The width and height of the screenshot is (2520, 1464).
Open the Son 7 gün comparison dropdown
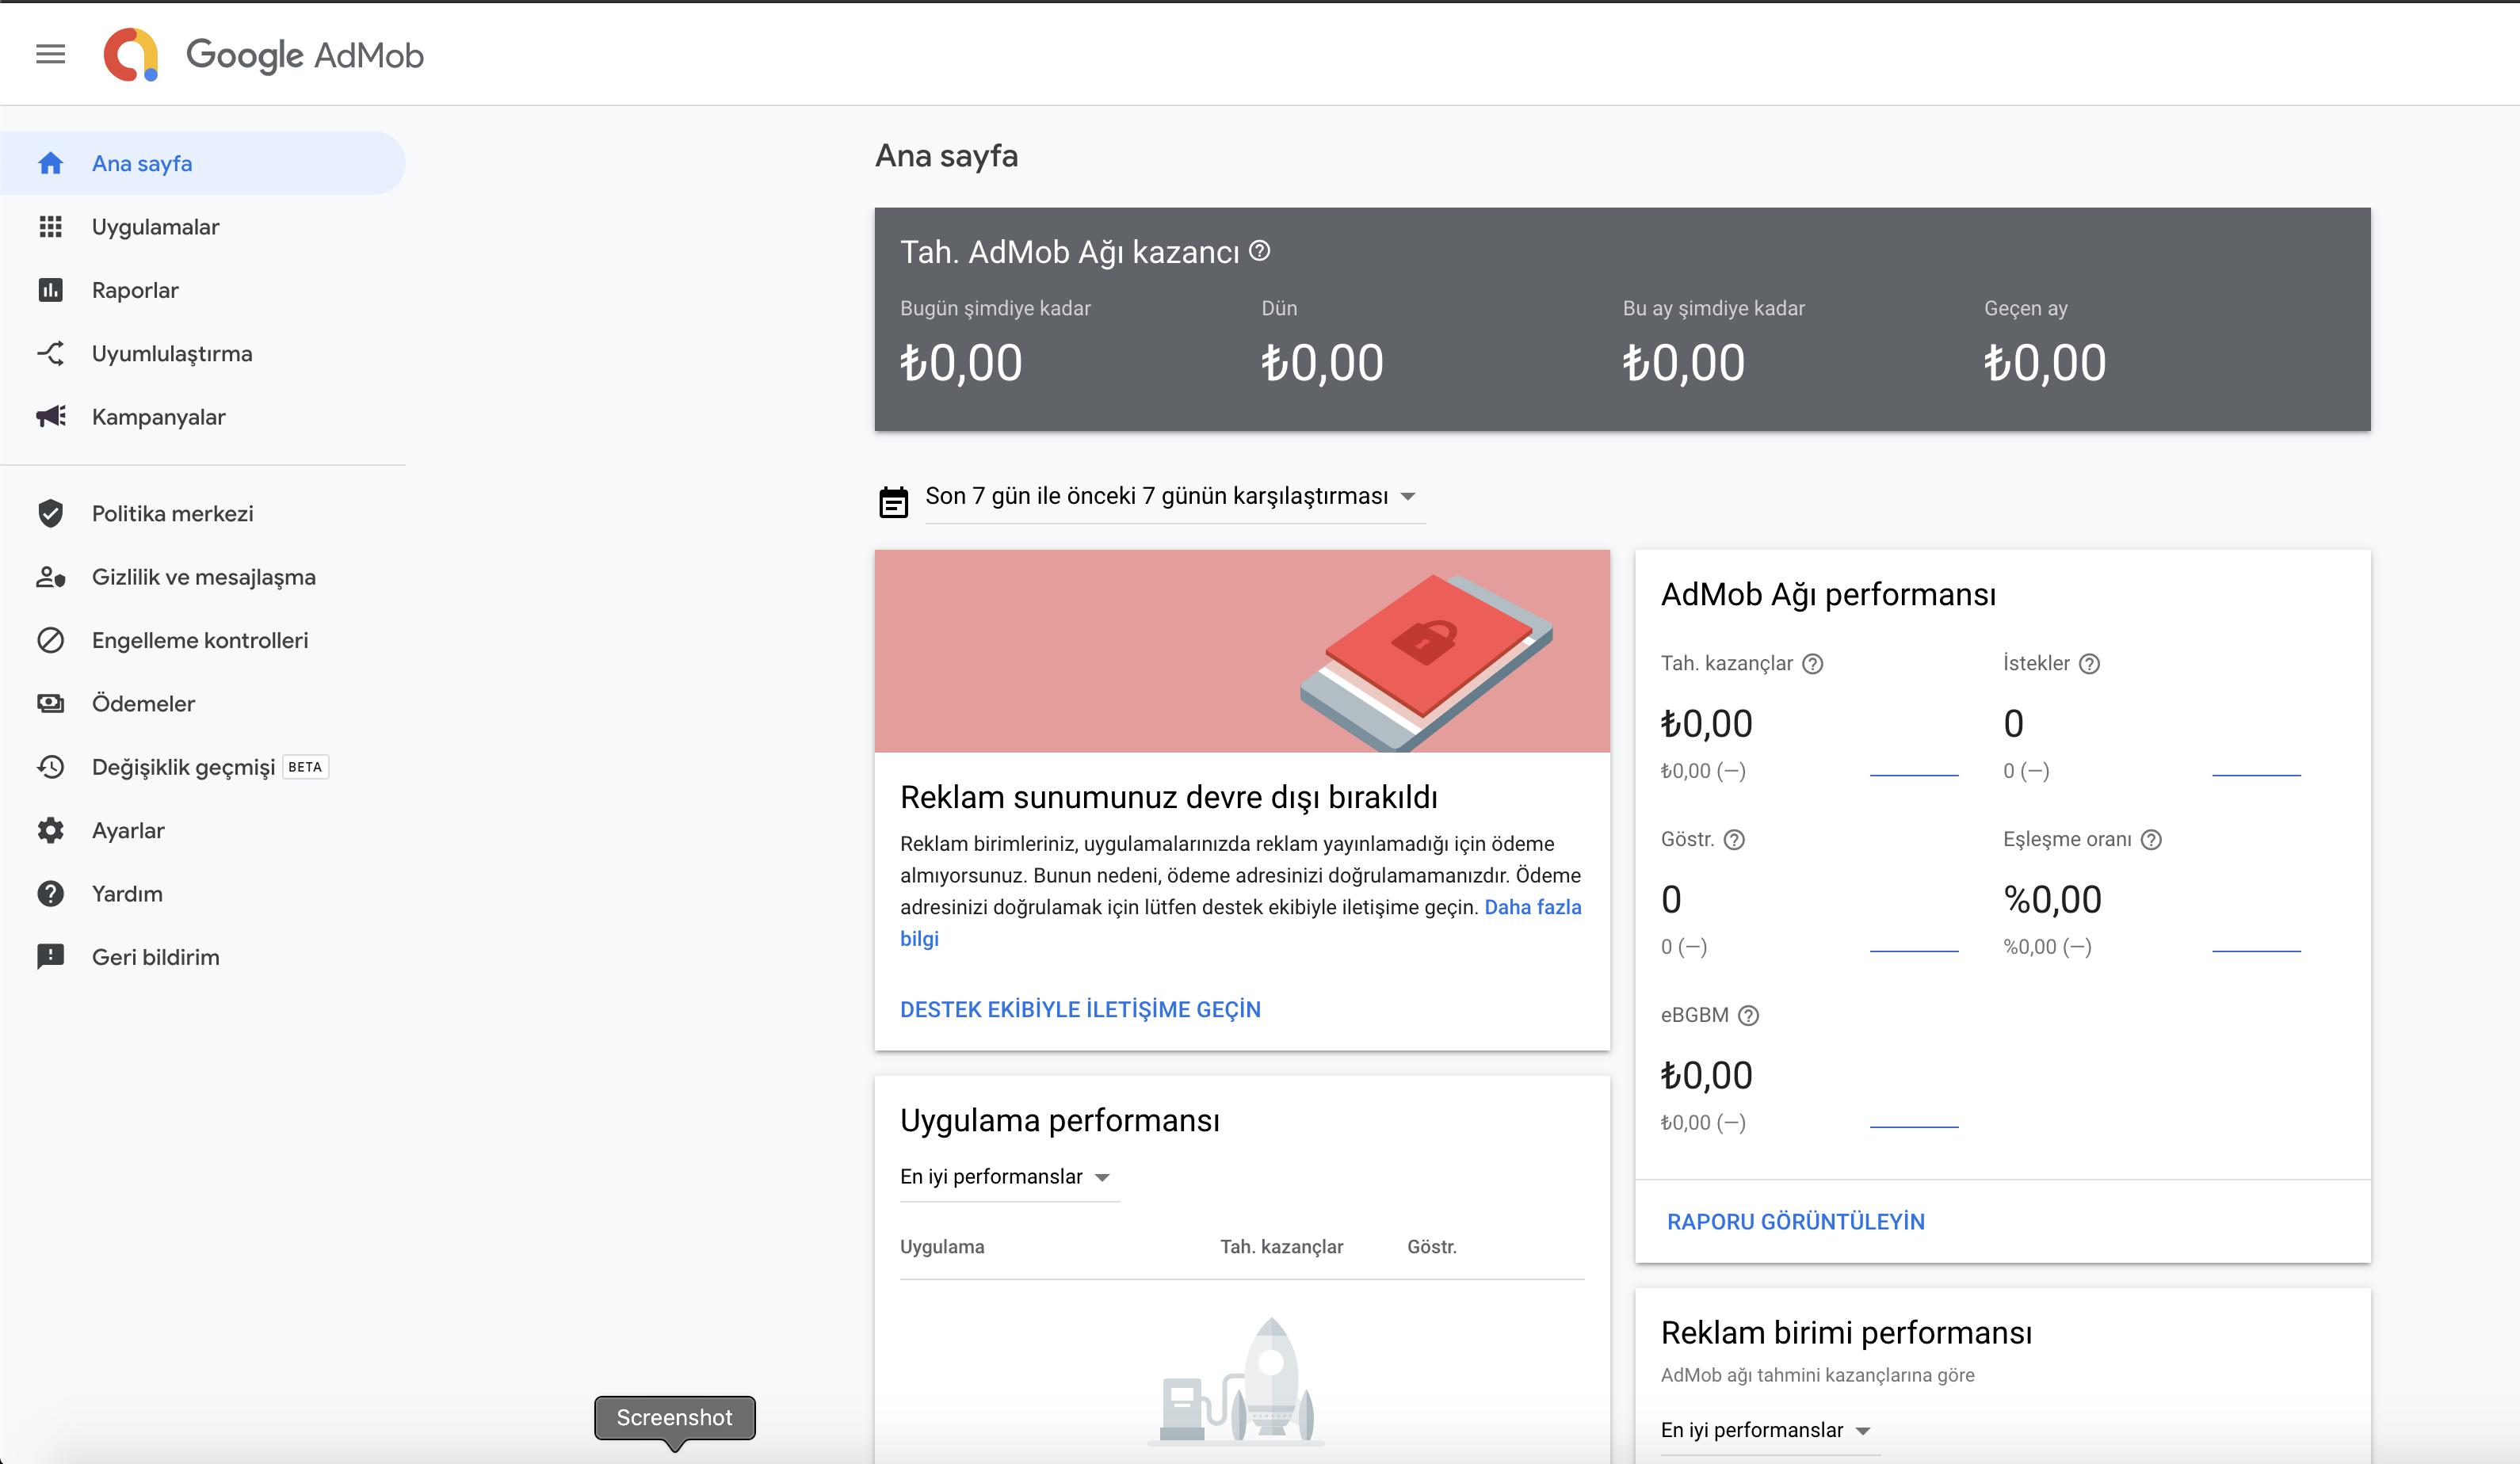tap(1174, 496)
